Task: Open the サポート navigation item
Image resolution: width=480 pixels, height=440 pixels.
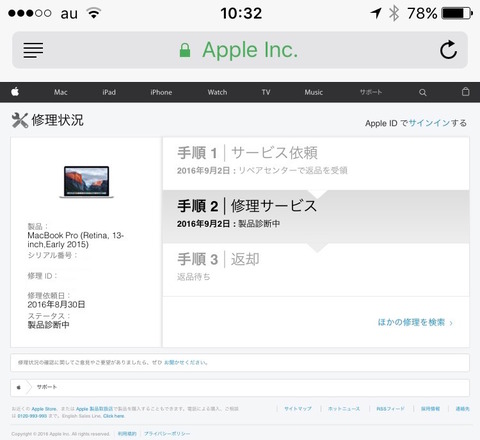Action: coord(371,92)
